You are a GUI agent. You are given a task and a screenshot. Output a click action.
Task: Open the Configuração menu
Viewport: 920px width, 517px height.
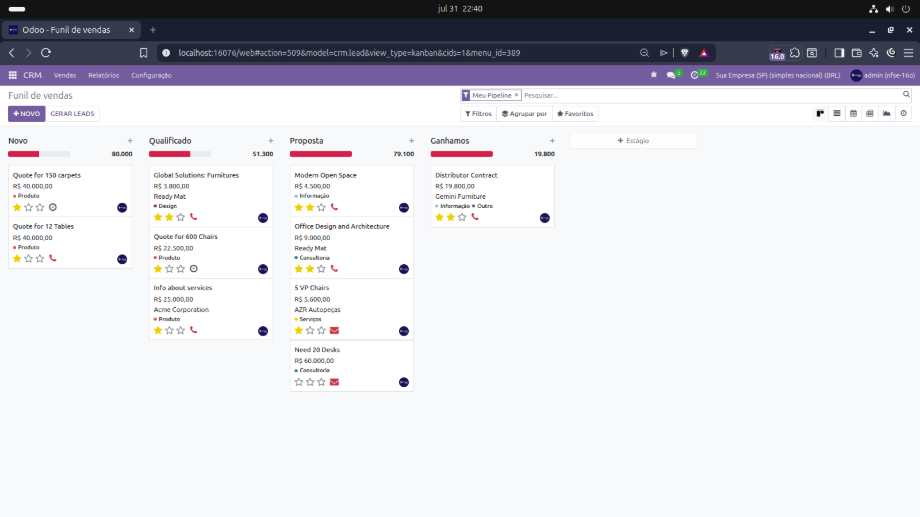(x=151, y=75)
